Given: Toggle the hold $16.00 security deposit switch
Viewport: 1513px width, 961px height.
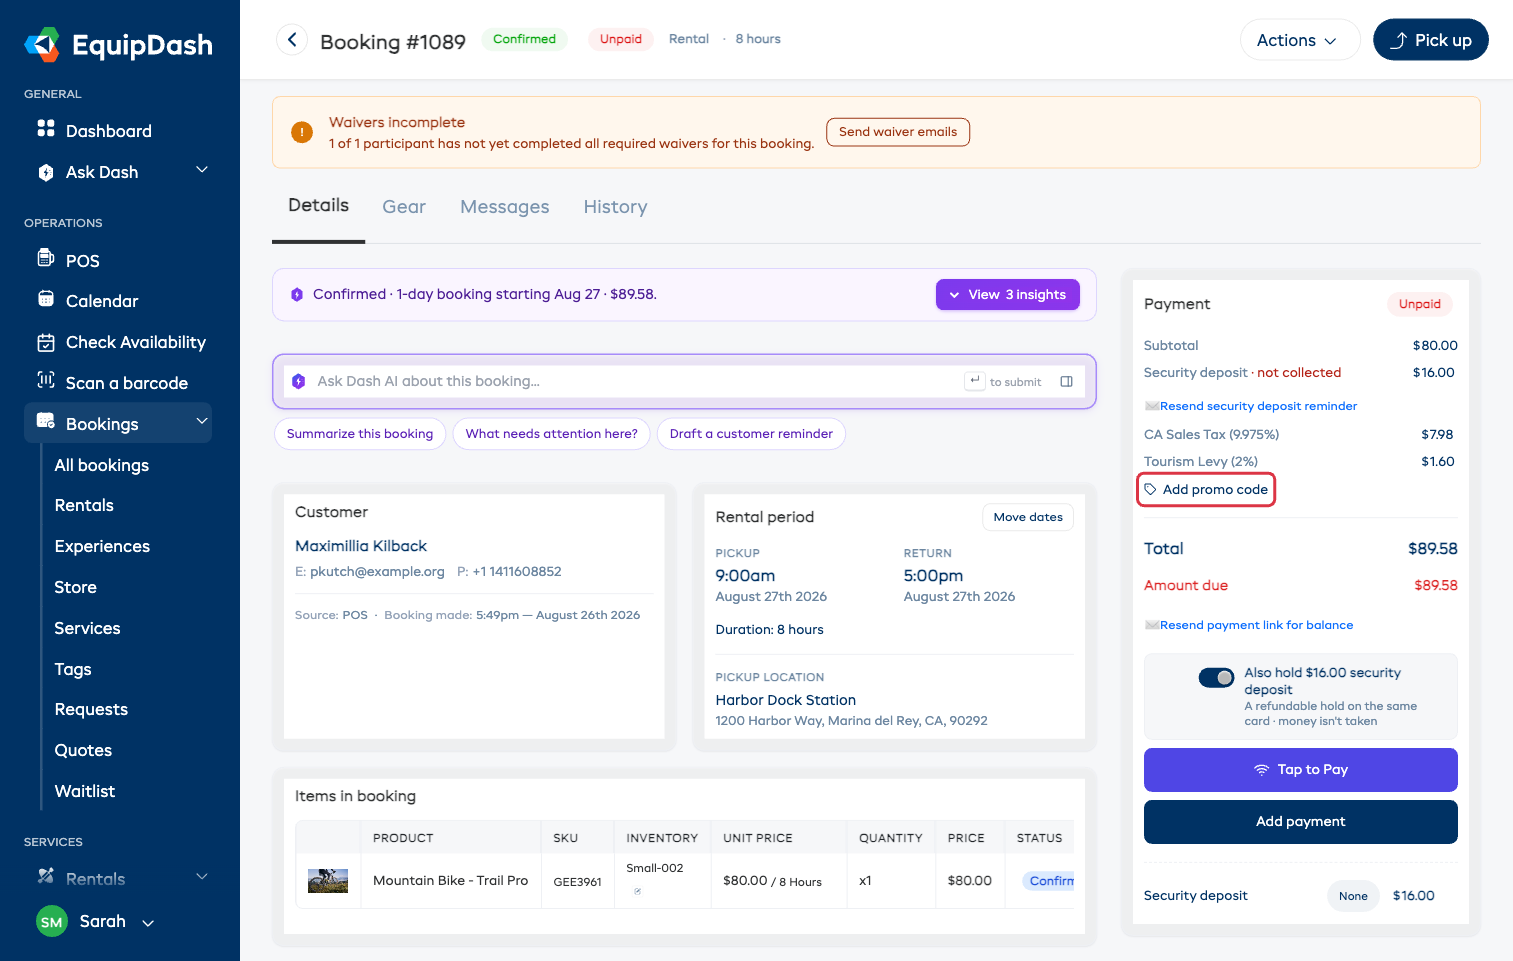Looking at the screenshot, I should [x=1217, y=678].
